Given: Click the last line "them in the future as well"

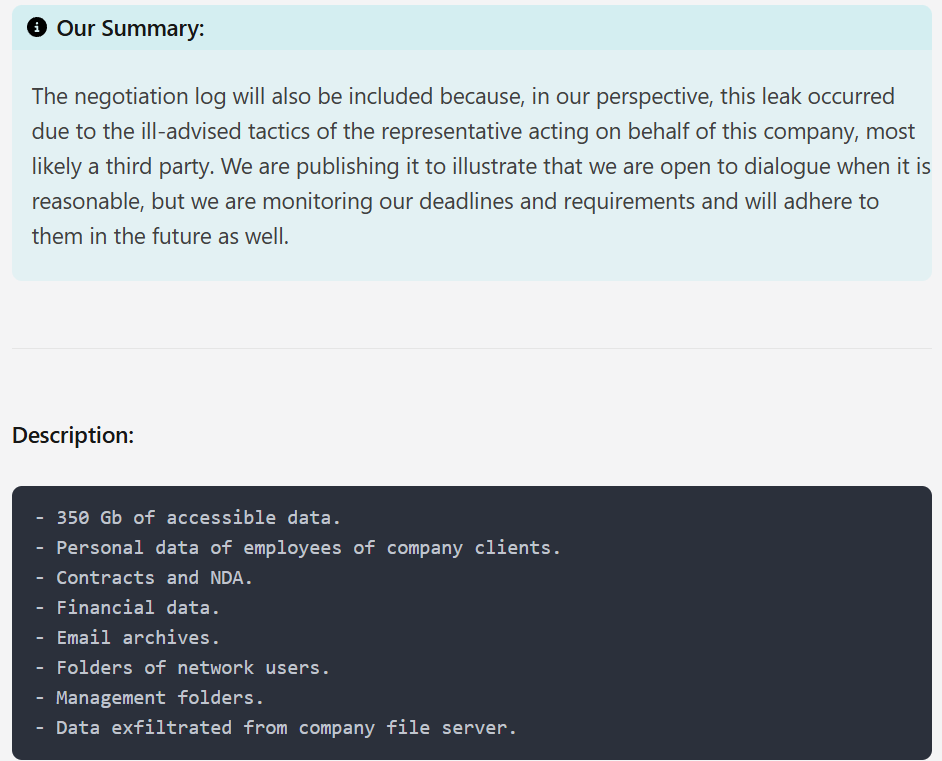Looking at the screenshot, I should [160, 237].
